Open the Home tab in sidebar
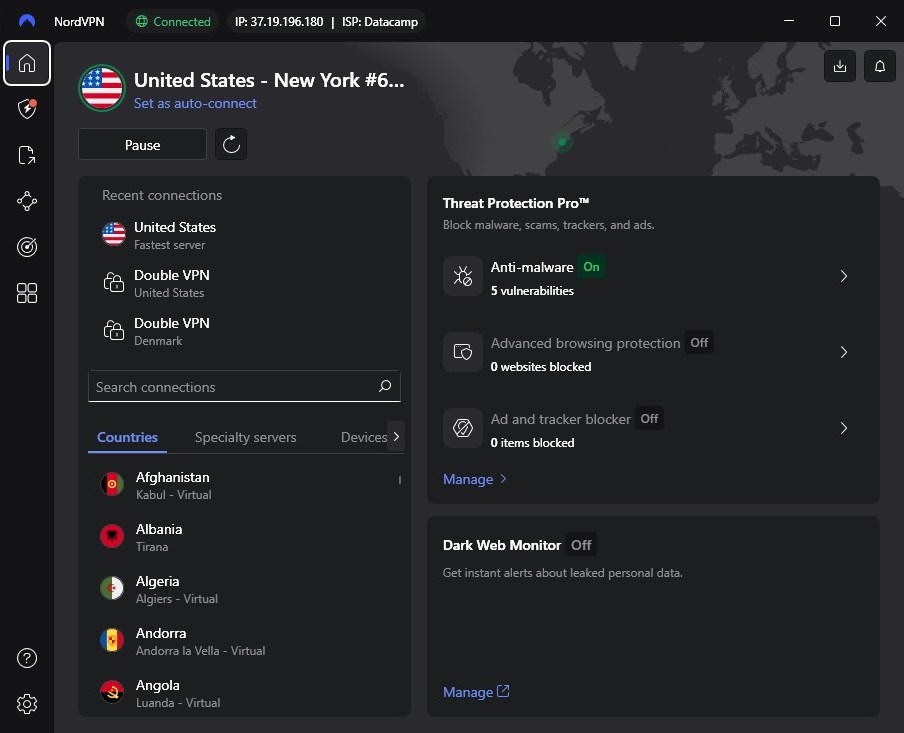Screen dimensions: 904x733 click(x=27, y=63)
